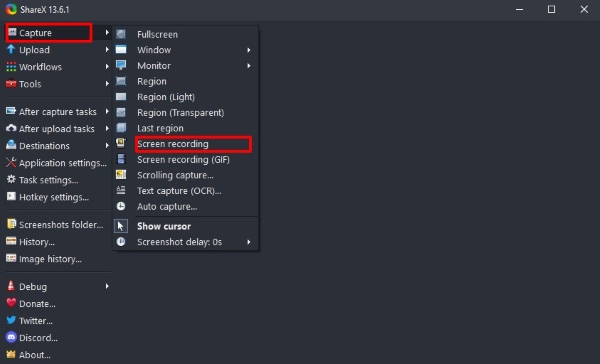Click the Destinations icon
This screenshot has height=364, width=600.
click(11, 145)
